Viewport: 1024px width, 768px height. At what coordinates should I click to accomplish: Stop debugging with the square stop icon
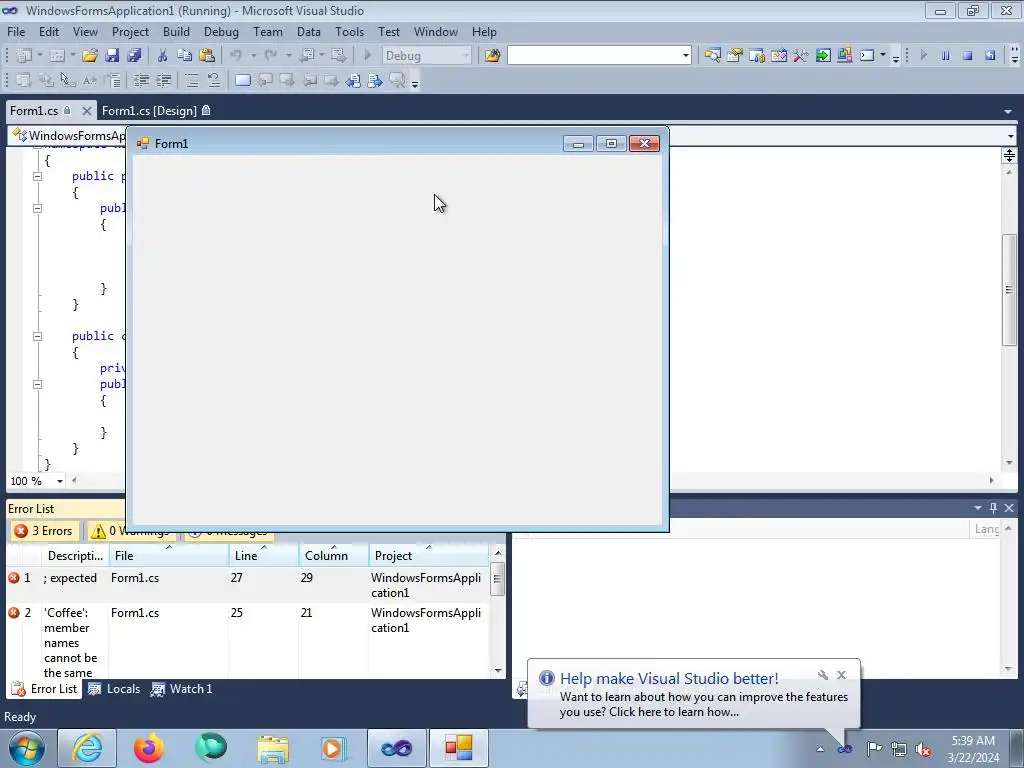coord(967,56)
